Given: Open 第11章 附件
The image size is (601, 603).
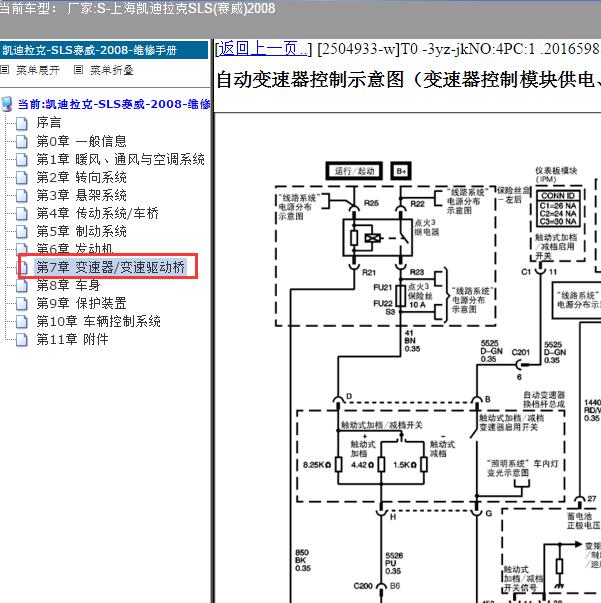Looking at the screenshot, I should 72,339.
